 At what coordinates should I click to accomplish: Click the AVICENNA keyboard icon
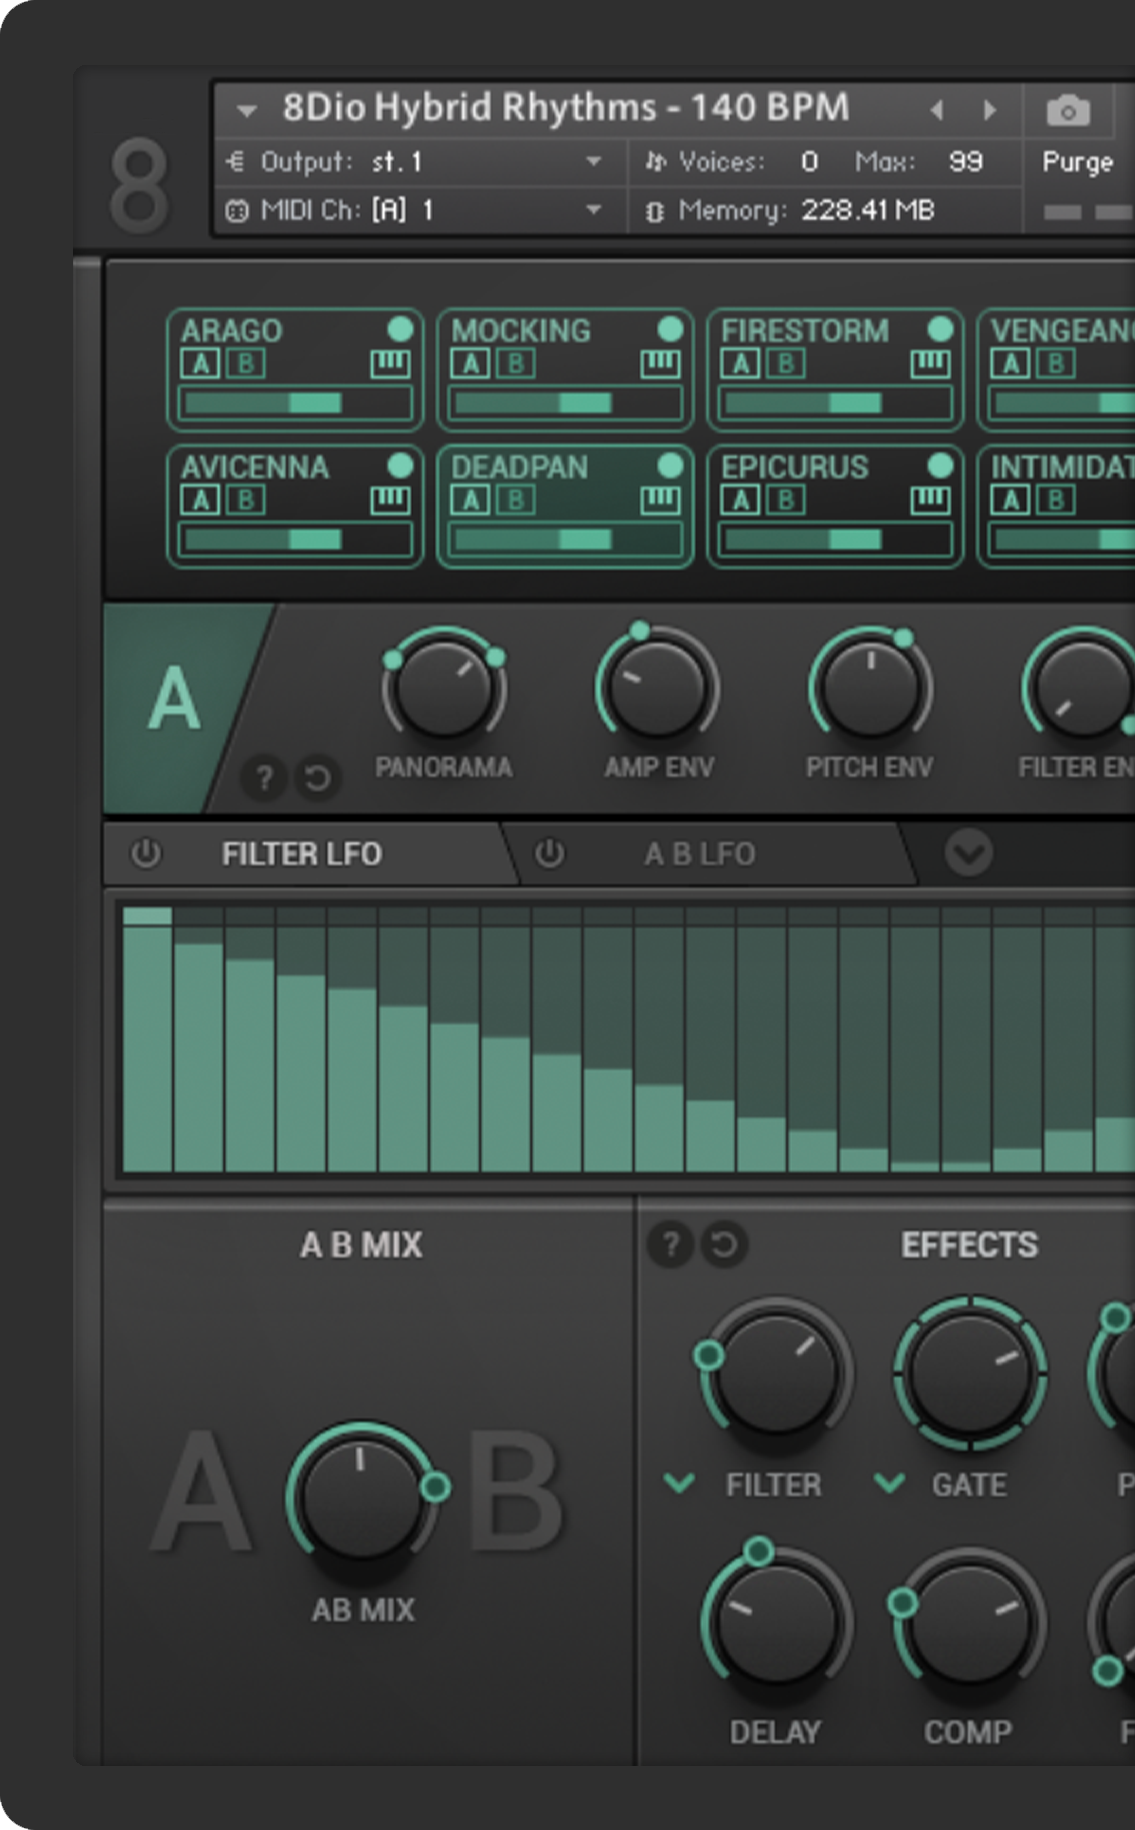point(390,499)
